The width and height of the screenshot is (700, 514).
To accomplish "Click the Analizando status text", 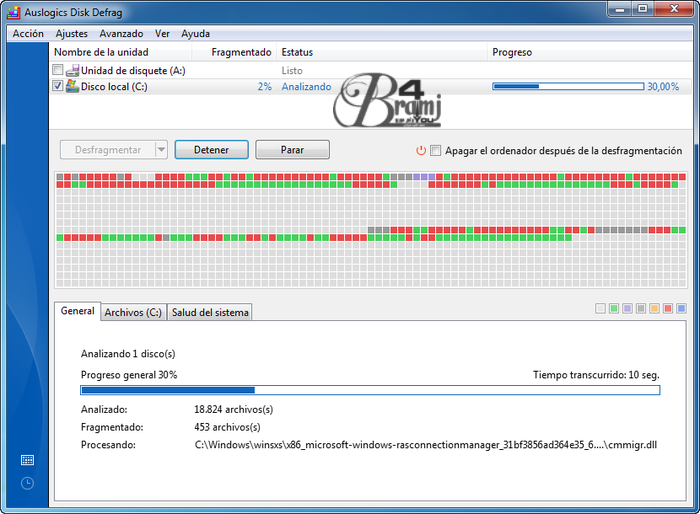I will pos(306,87).
